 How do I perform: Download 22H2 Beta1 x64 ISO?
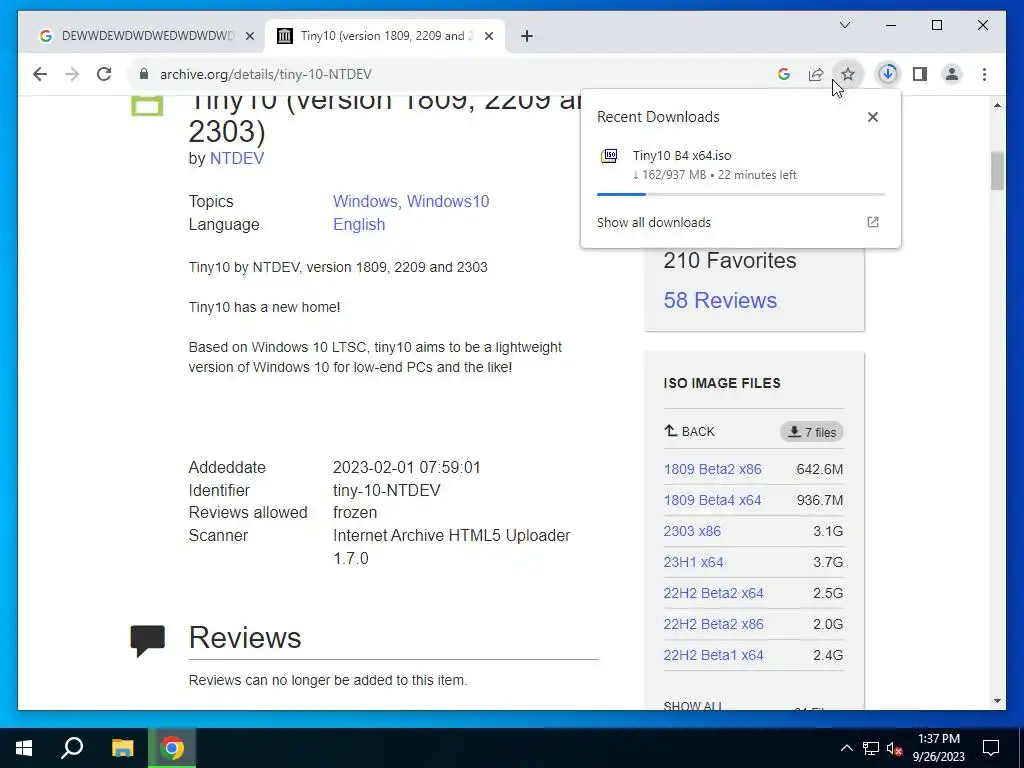click(x=713, y=655)
